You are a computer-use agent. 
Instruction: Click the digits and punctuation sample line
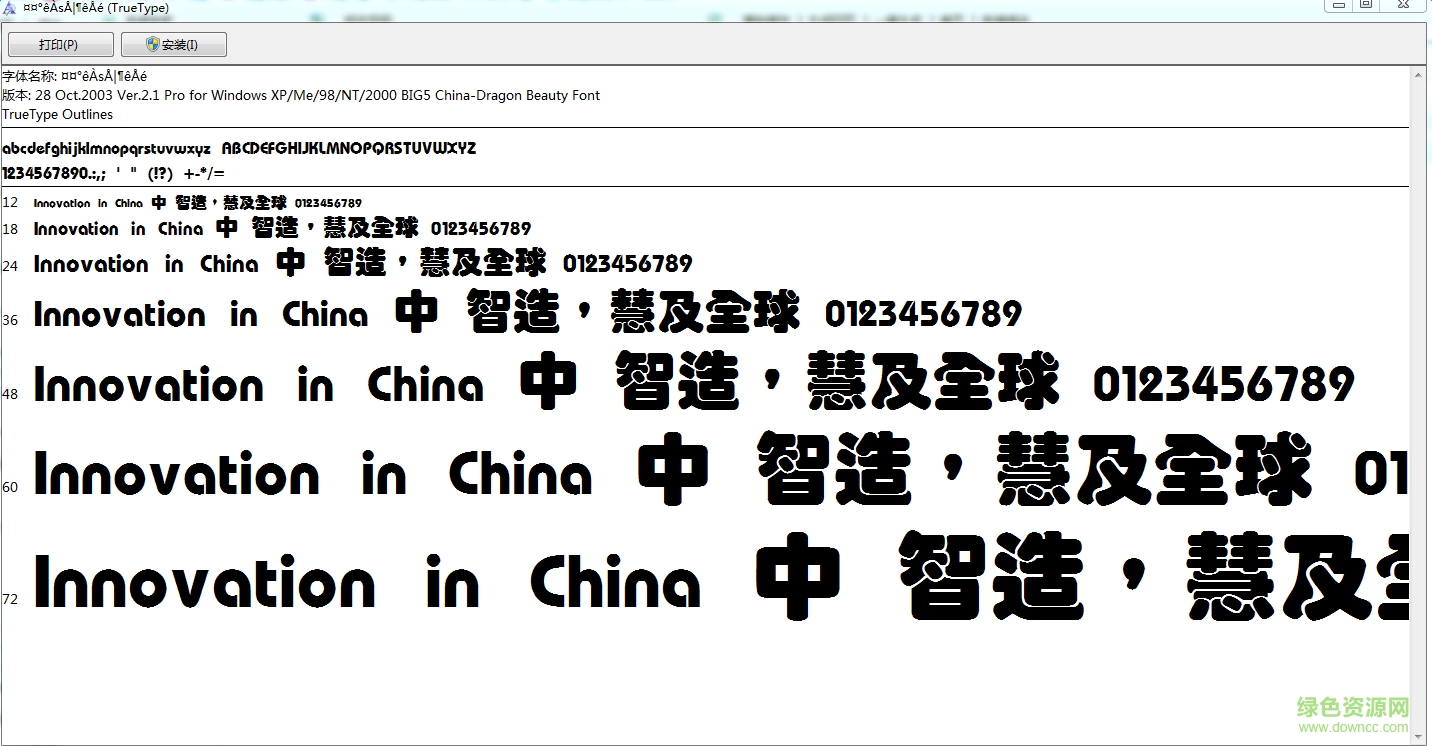(x=113, y=173)
